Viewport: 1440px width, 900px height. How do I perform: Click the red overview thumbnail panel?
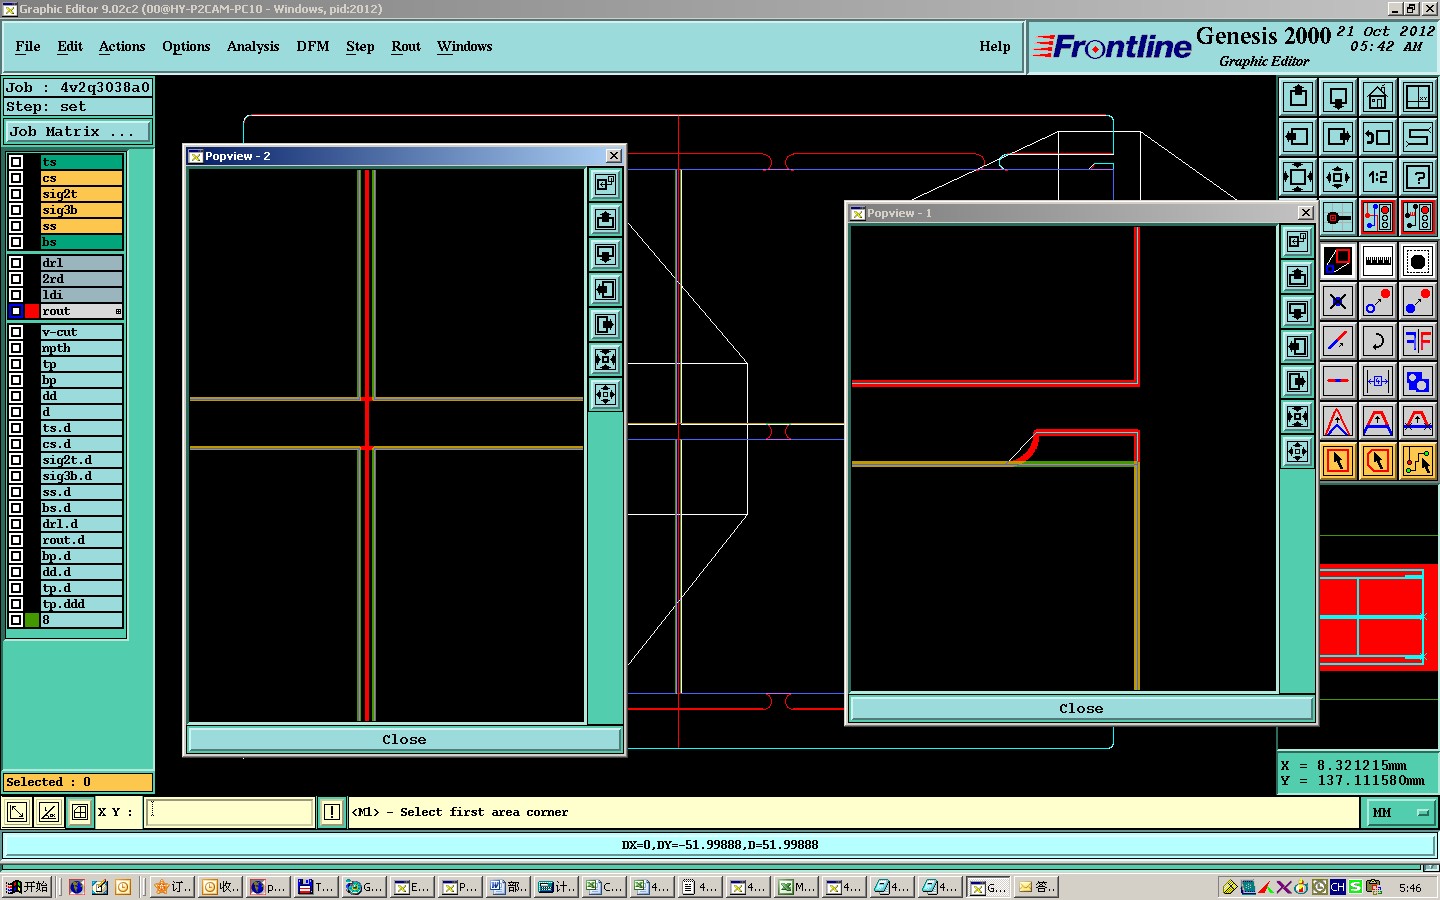pos(1379,618)
